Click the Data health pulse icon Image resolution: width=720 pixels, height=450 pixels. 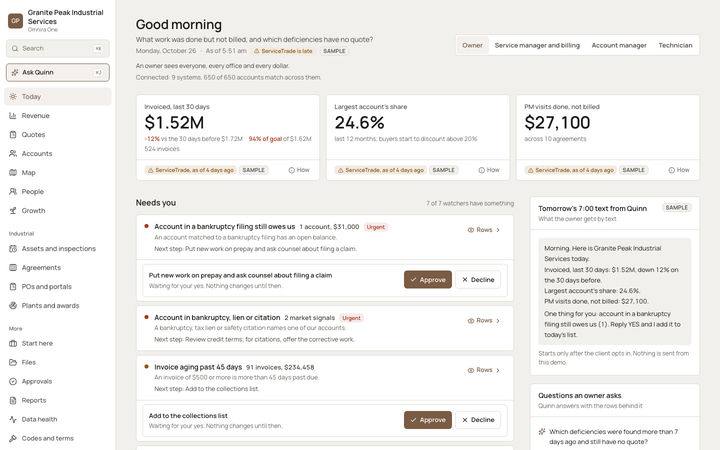[x=13, y=419]
